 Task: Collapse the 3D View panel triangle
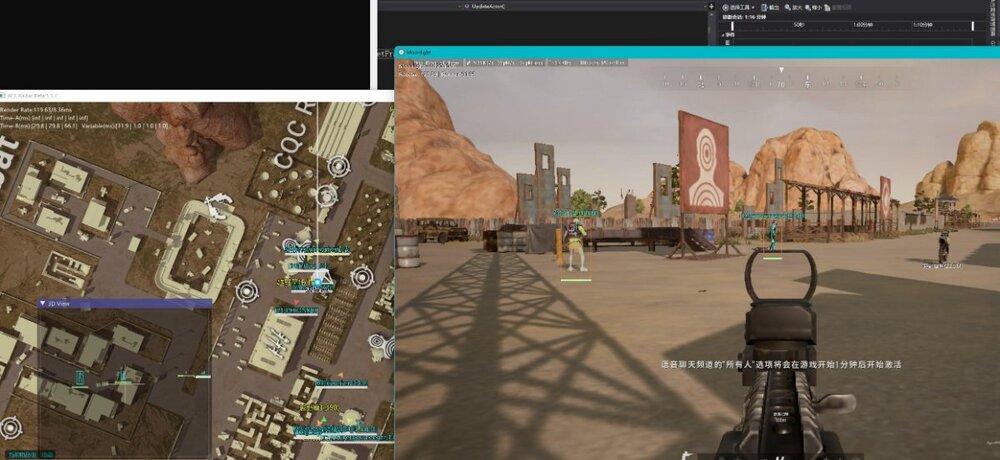point(43,304)
